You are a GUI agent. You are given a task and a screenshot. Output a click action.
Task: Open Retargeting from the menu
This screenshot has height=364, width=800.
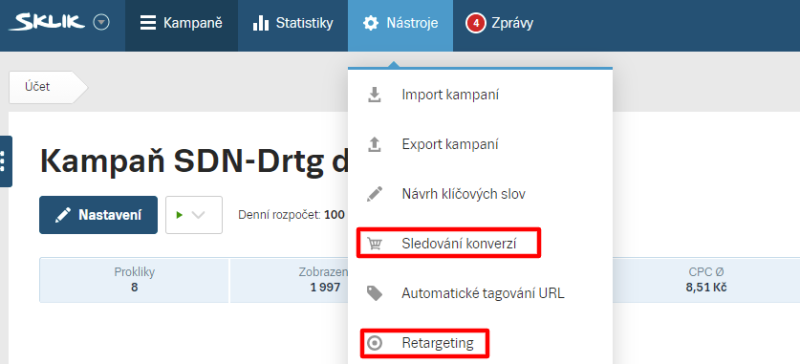point(480,343)
